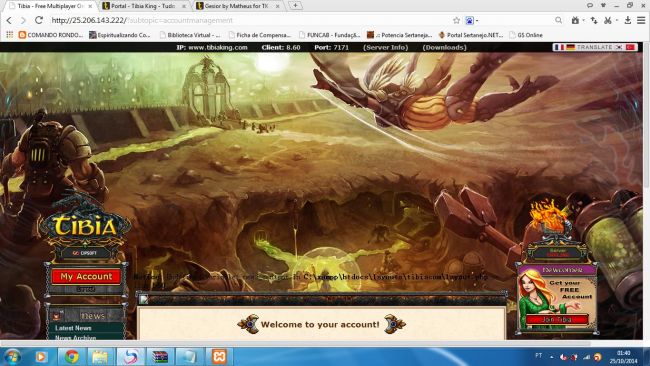Click the downloads arrow extension icon
Viewport: 650px width, 366px height.
(x=628, y=20)
